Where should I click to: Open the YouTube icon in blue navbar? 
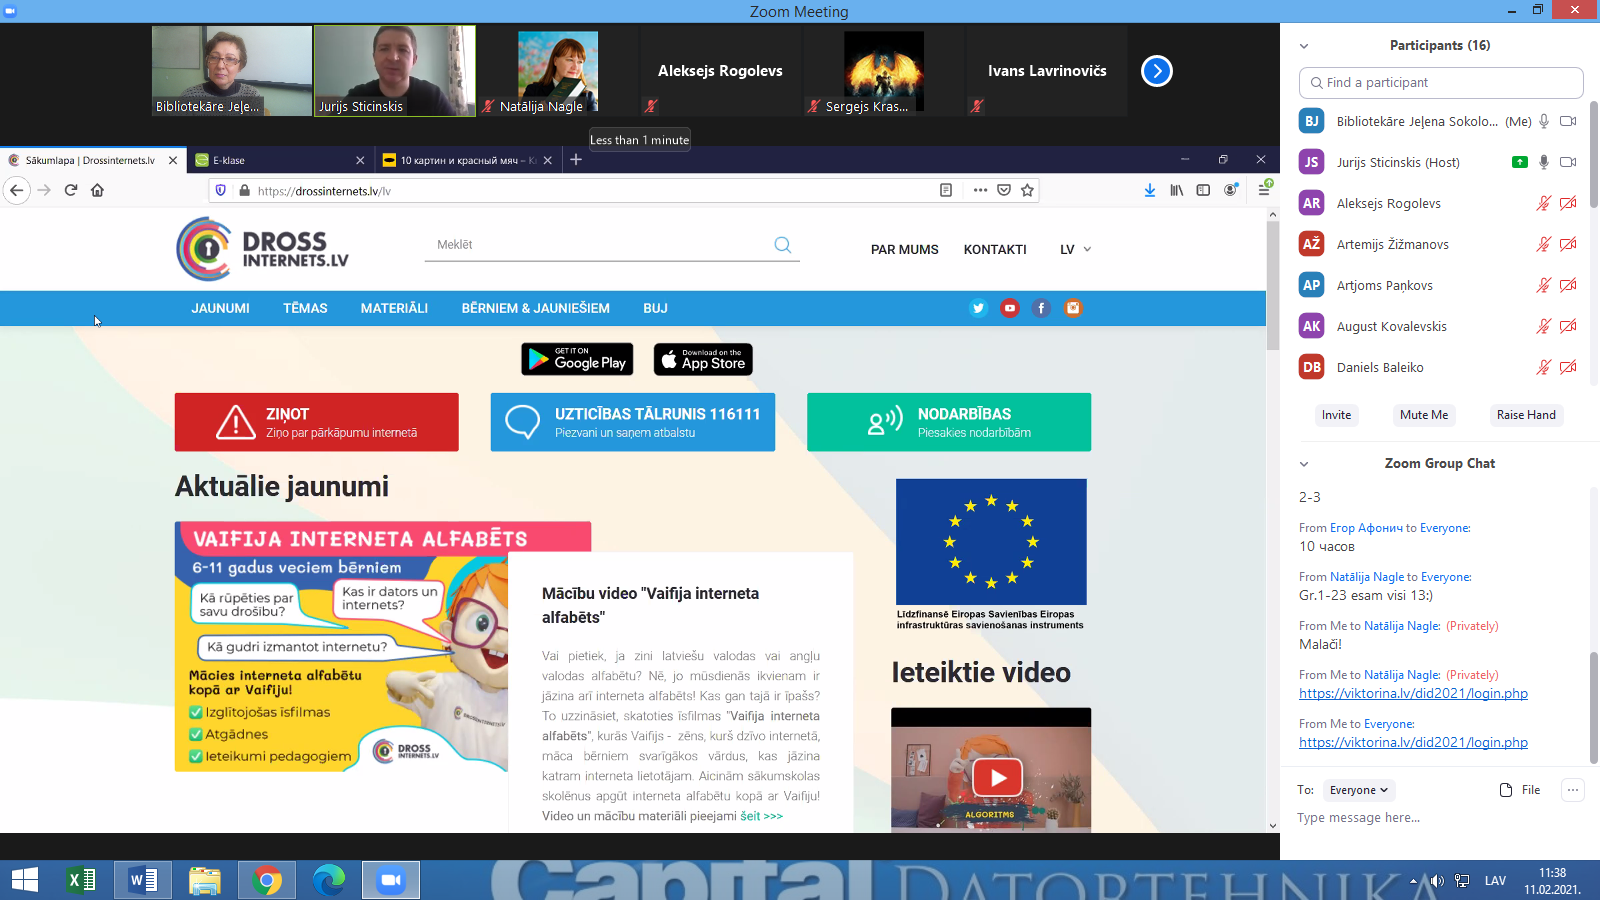pyautogui.click(x=1010, y=308)
